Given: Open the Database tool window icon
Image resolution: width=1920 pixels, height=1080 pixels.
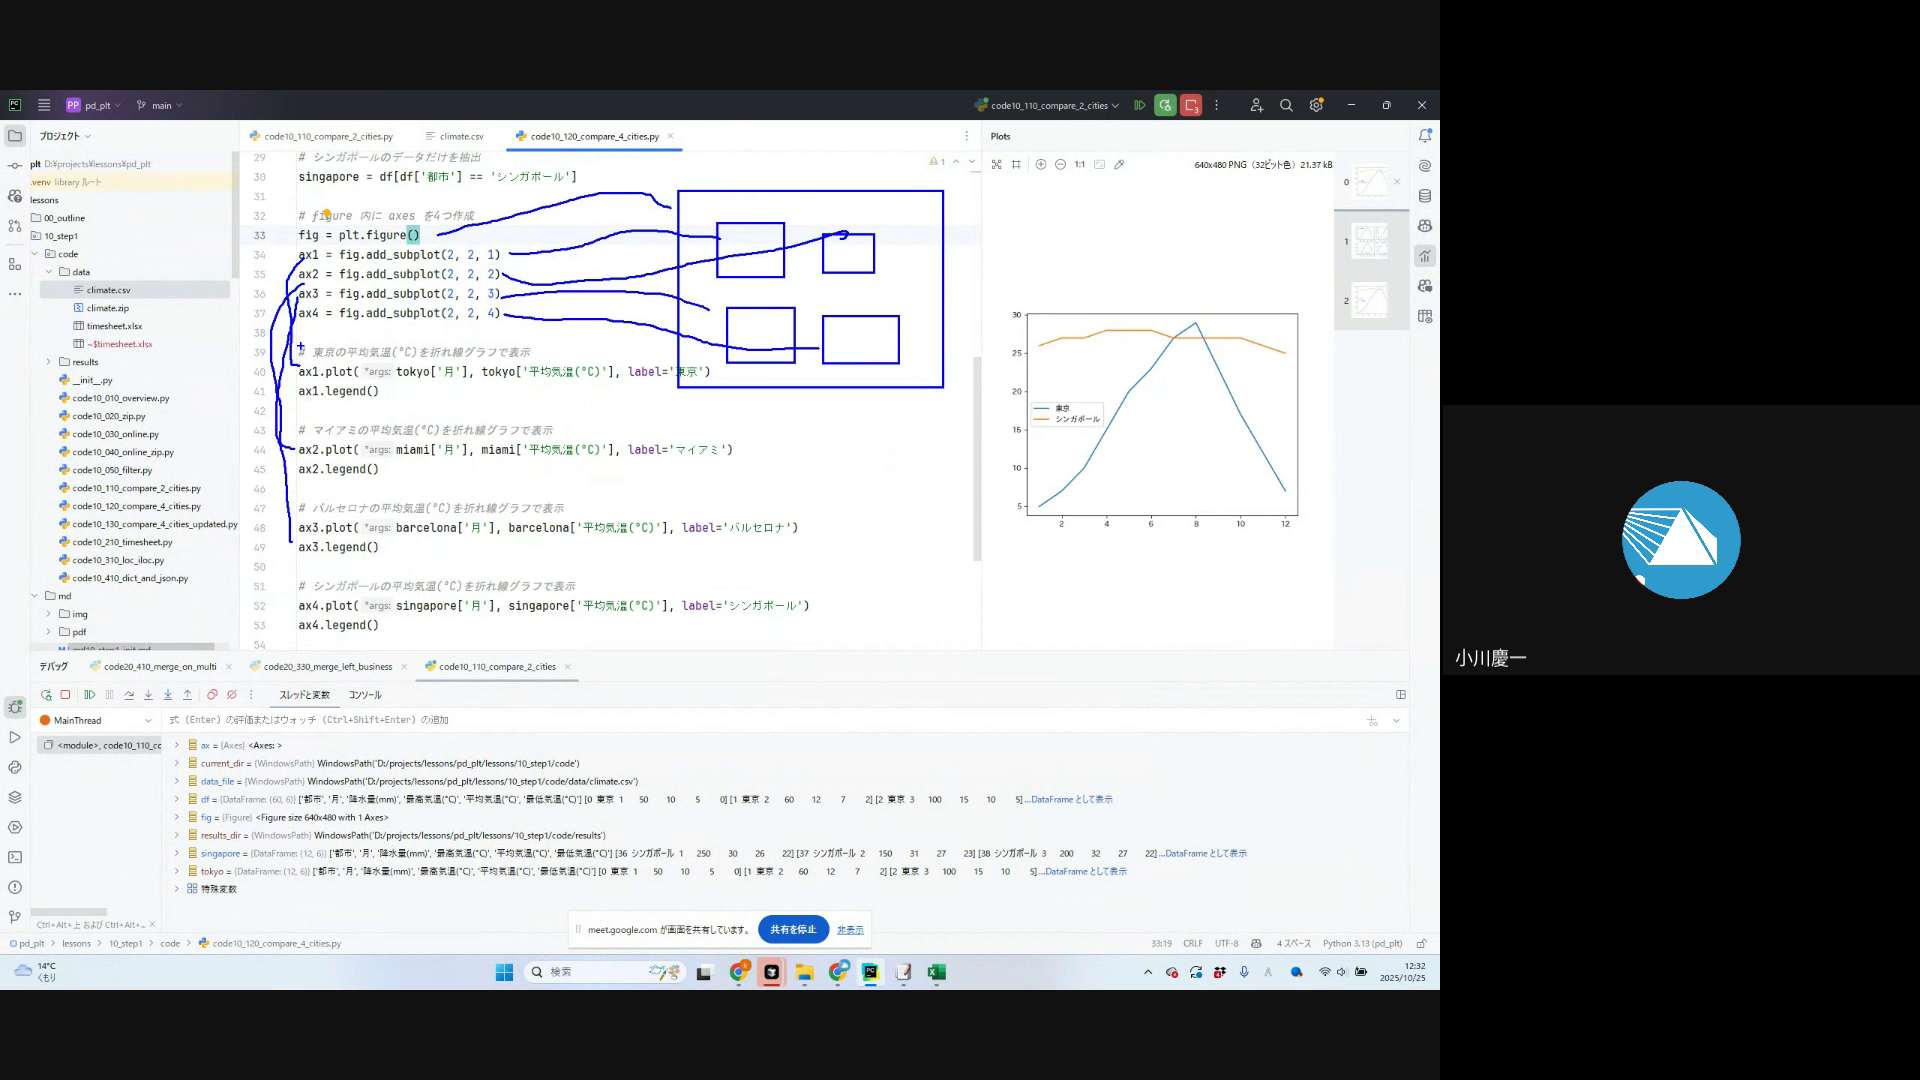Looking at the screenshot, I should pos(1425,196).
